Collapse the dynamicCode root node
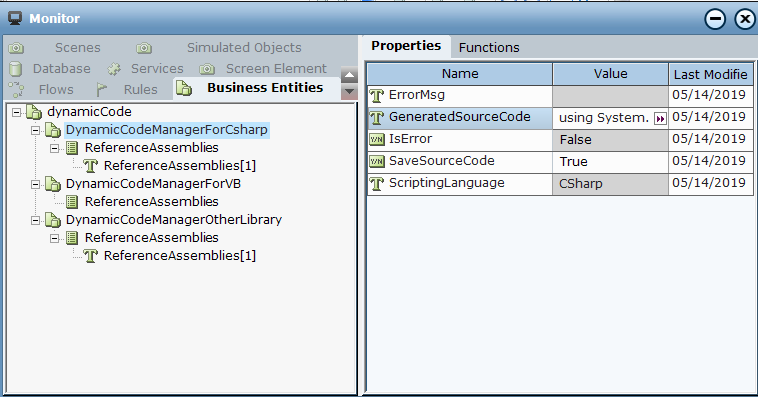The width and height of the screenshot is (758, 397). [16, 112]
